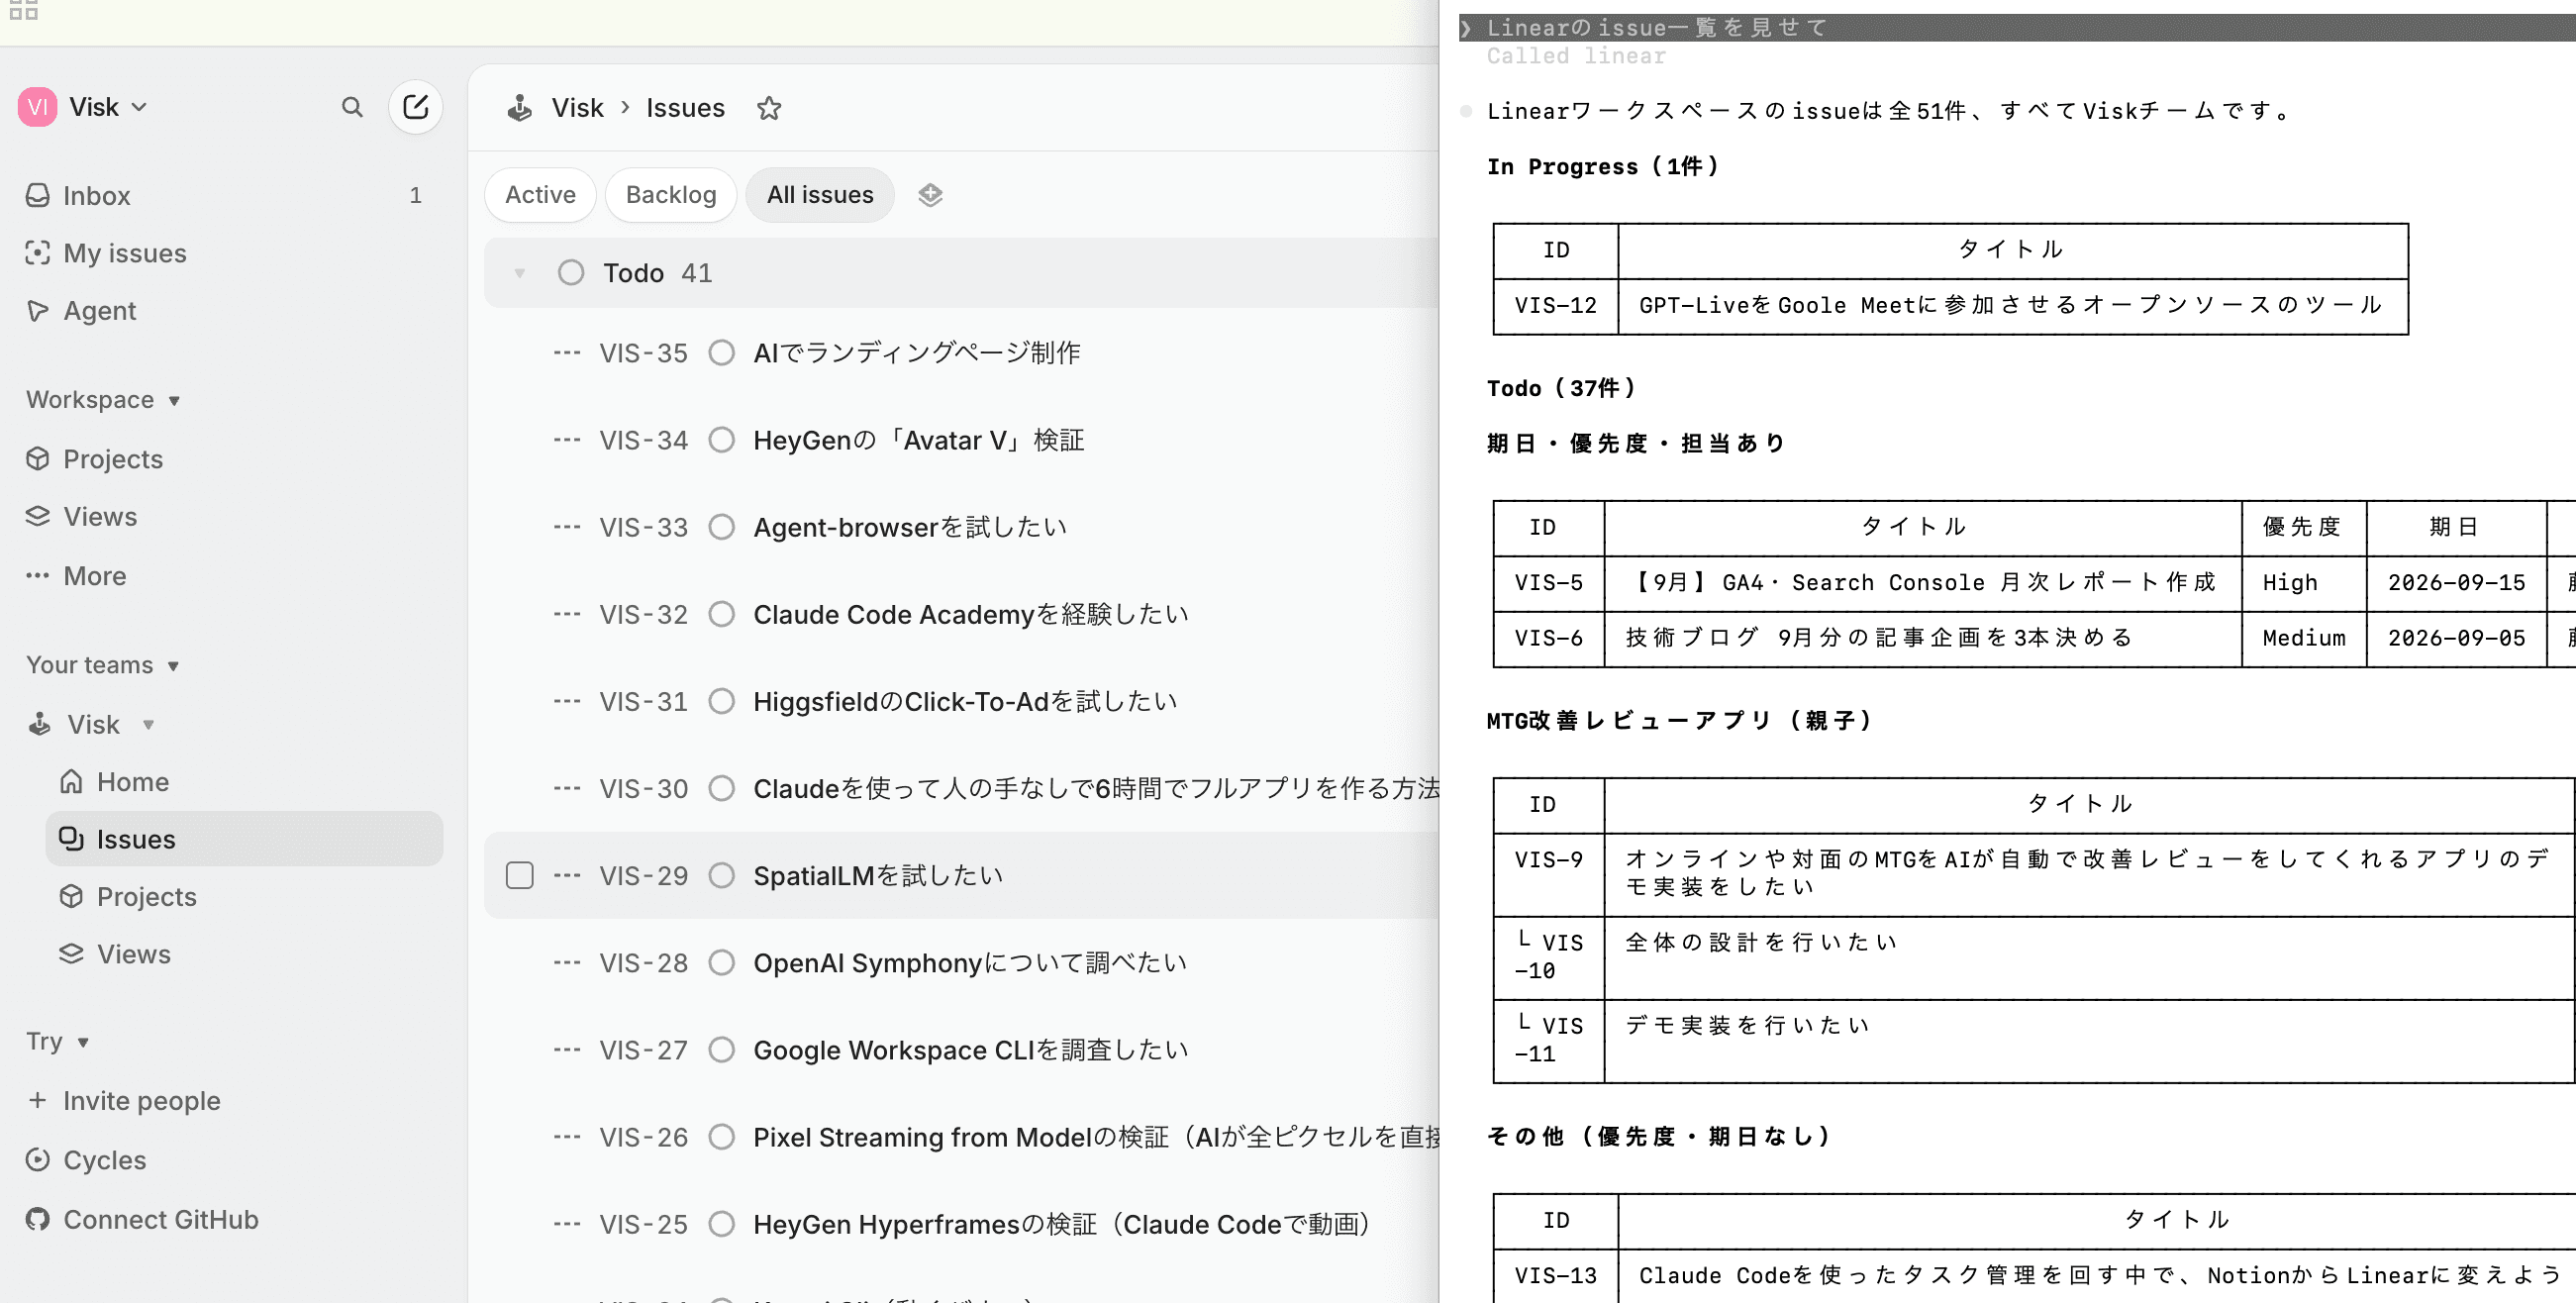Click the compose new issue icon
This screenshot has width=2576, height=1303.
coord(415,107)
